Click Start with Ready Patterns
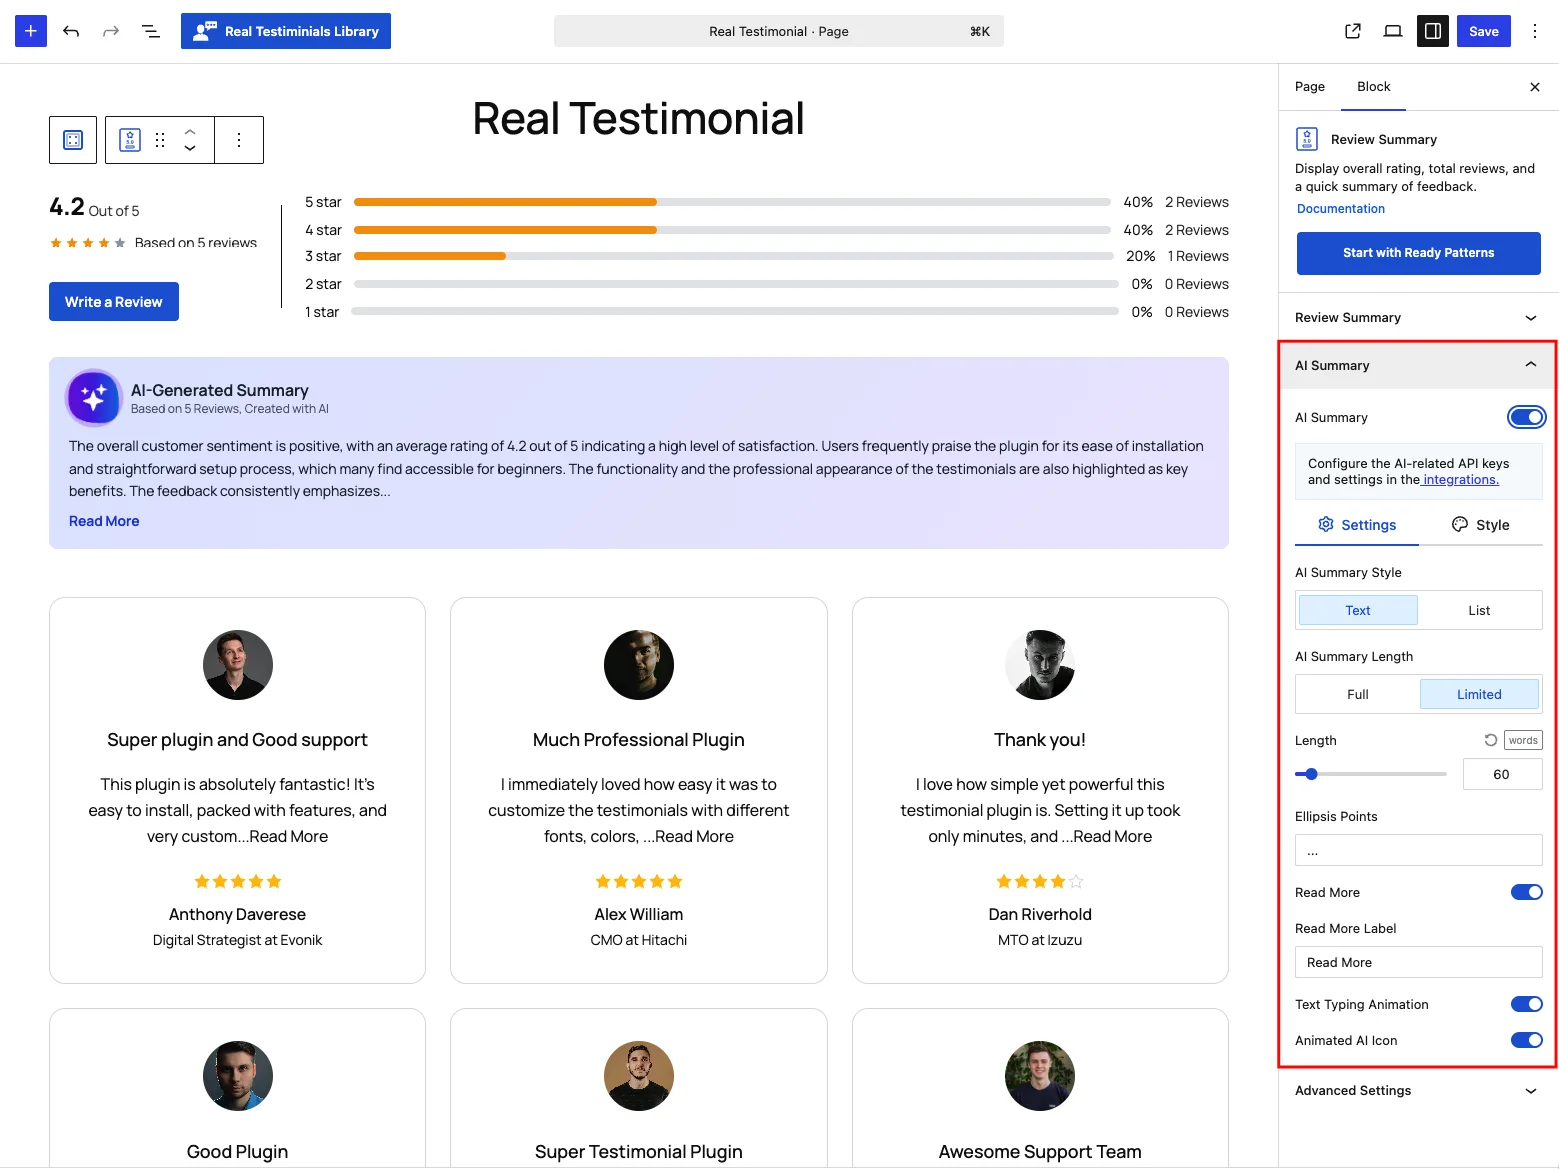This screenshot has width=1559, height=1169. point(1419,253)
